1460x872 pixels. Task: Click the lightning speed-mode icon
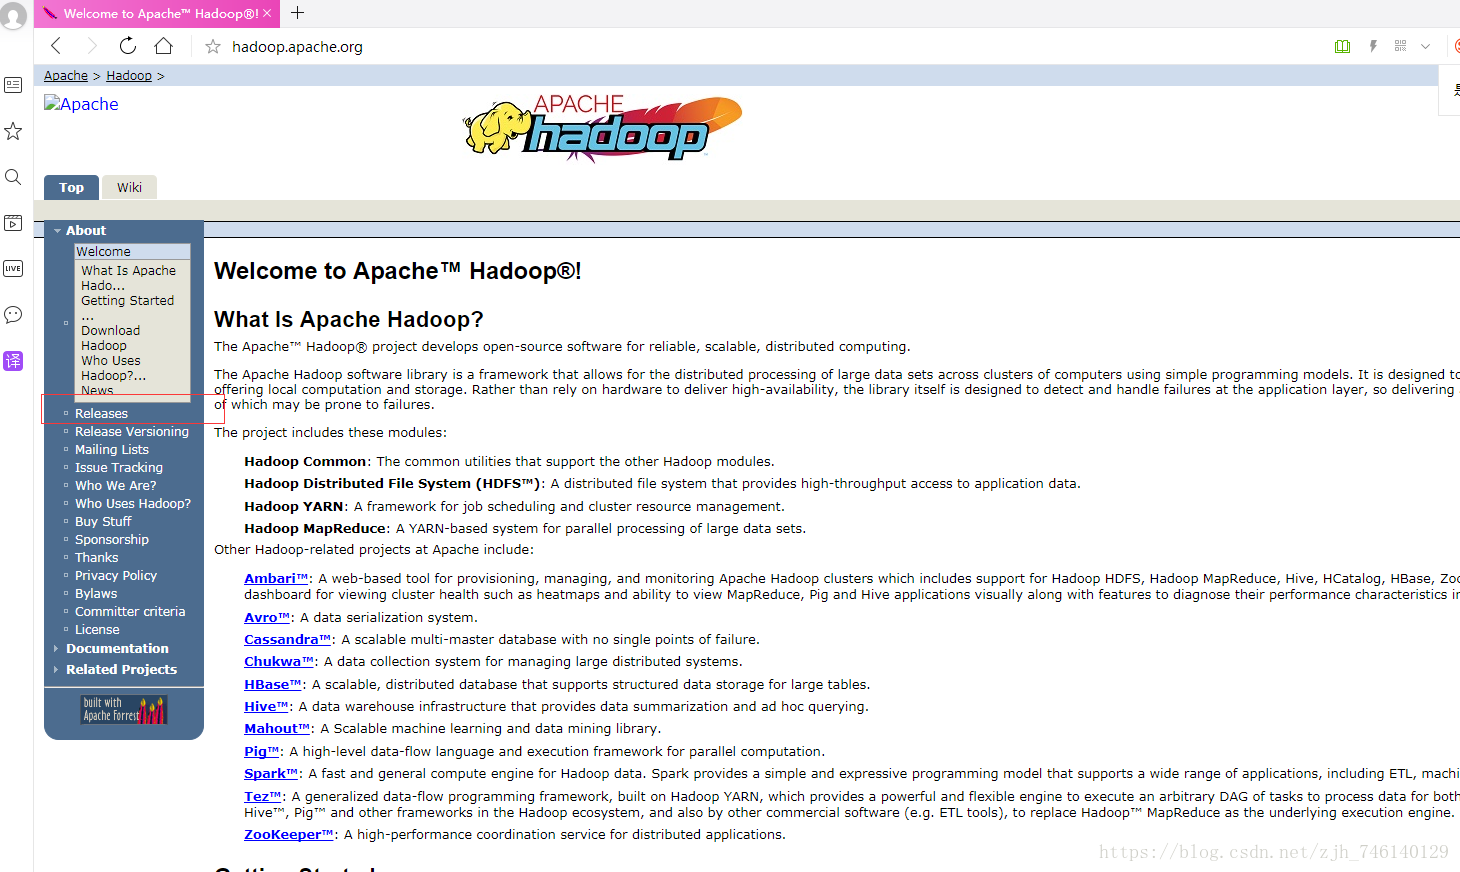[1373, 46]
